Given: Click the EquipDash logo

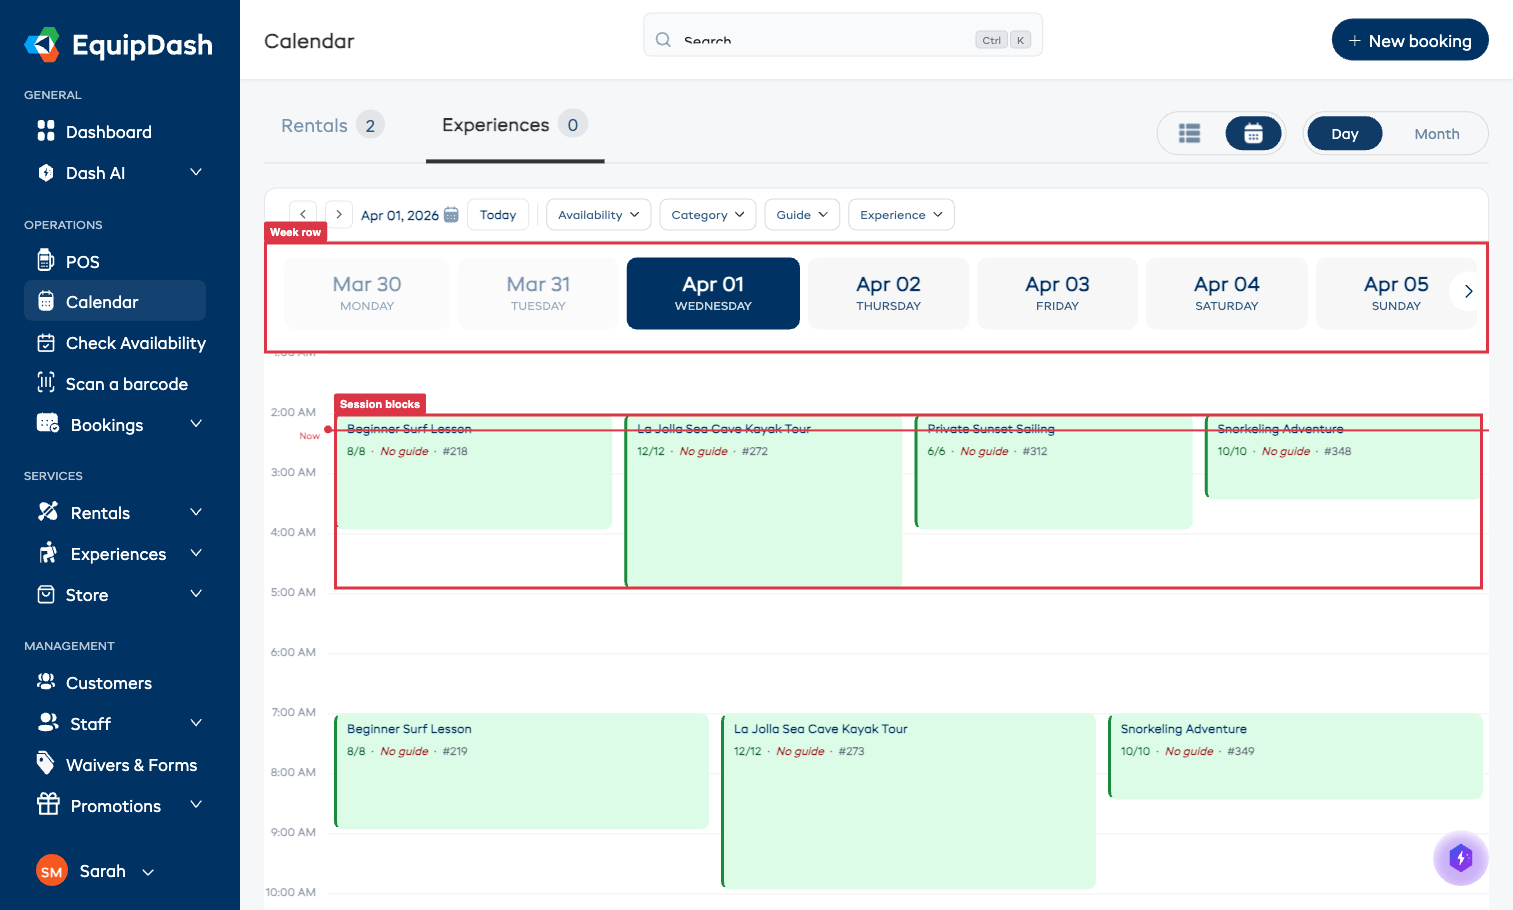Looking at the screenshot, I should [x=117, y=44].
